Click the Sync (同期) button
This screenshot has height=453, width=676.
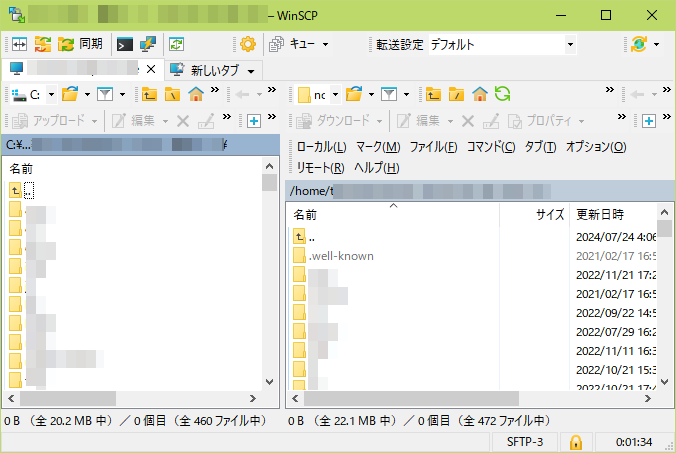[80, 44]
